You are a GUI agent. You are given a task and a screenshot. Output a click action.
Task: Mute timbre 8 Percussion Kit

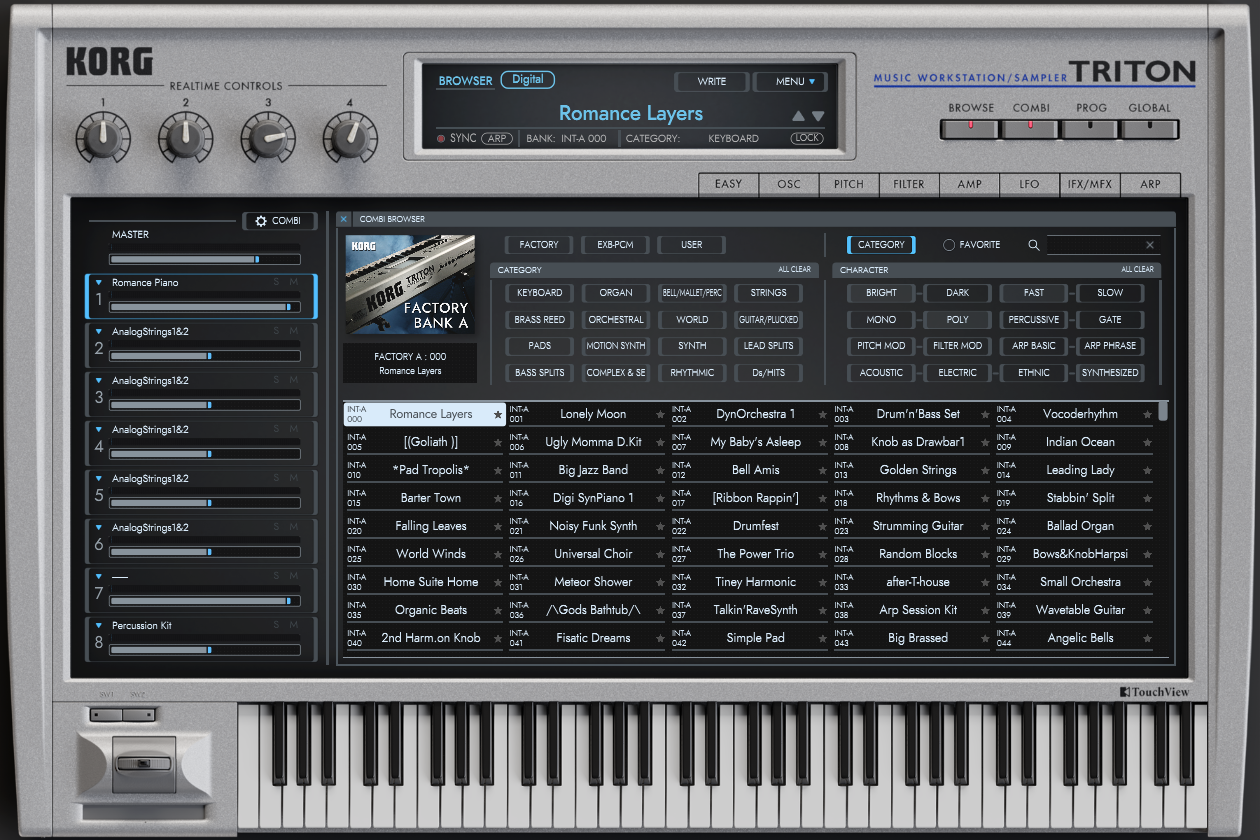pos(294,626)
